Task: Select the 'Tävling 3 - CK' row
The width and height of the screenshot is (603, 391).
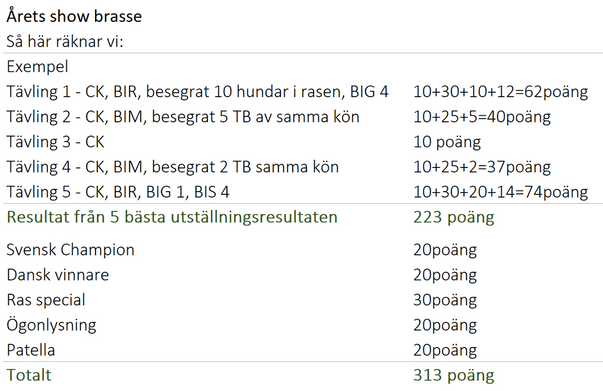Action: point(55,142)
